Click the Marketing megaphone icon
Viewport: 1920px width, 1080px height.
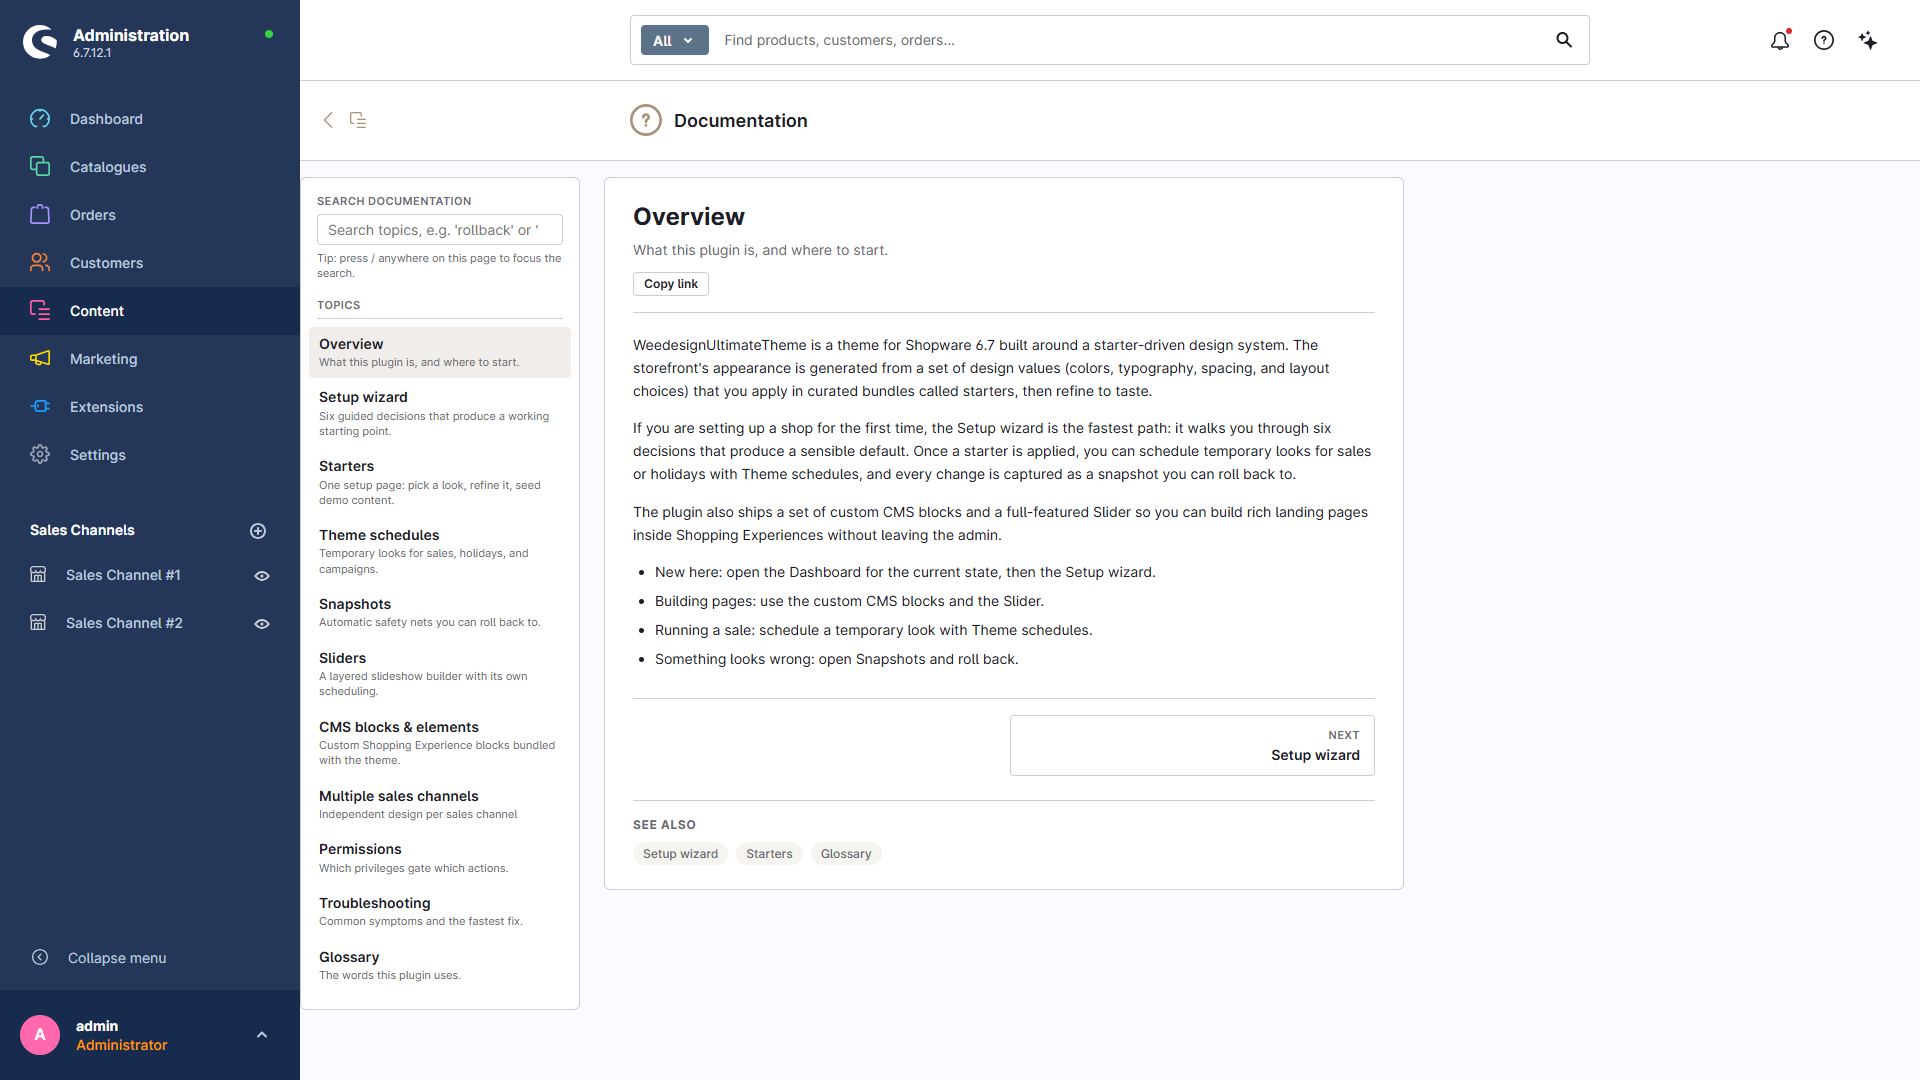40,359
